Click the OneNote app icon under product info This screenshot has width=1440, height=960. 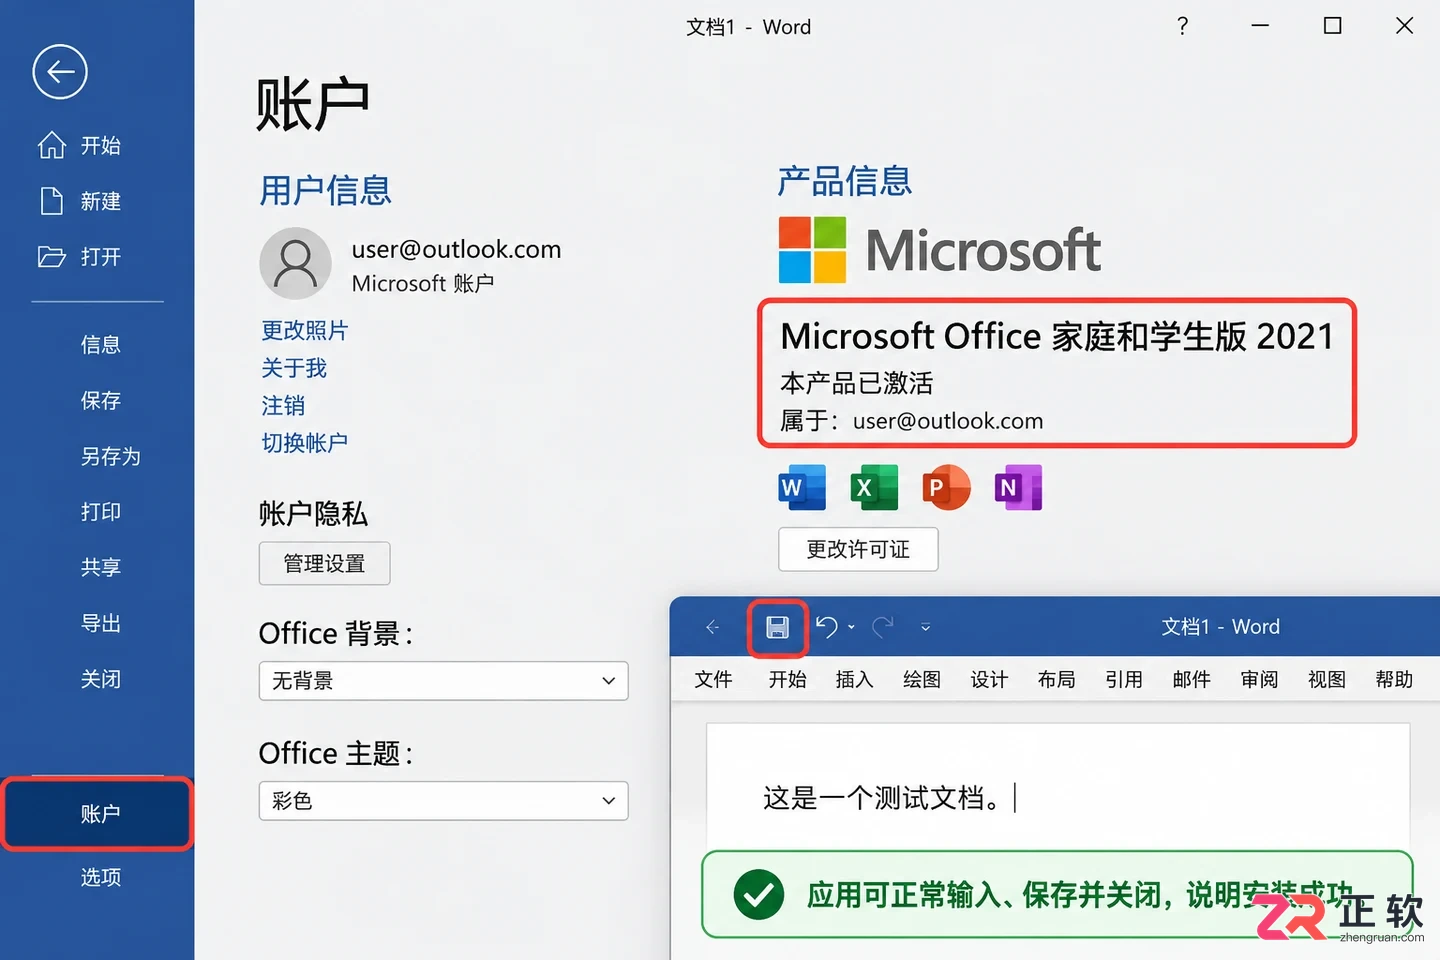pyautogui.click(x=1018, y=488)
